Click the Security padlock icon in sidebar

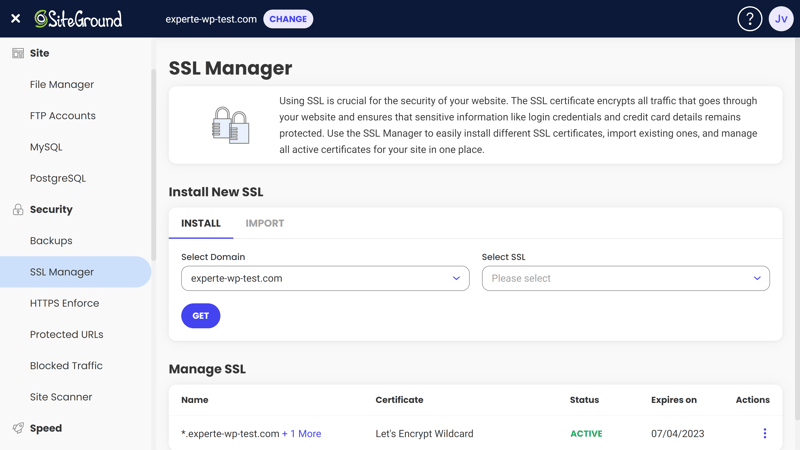(18, 209)
